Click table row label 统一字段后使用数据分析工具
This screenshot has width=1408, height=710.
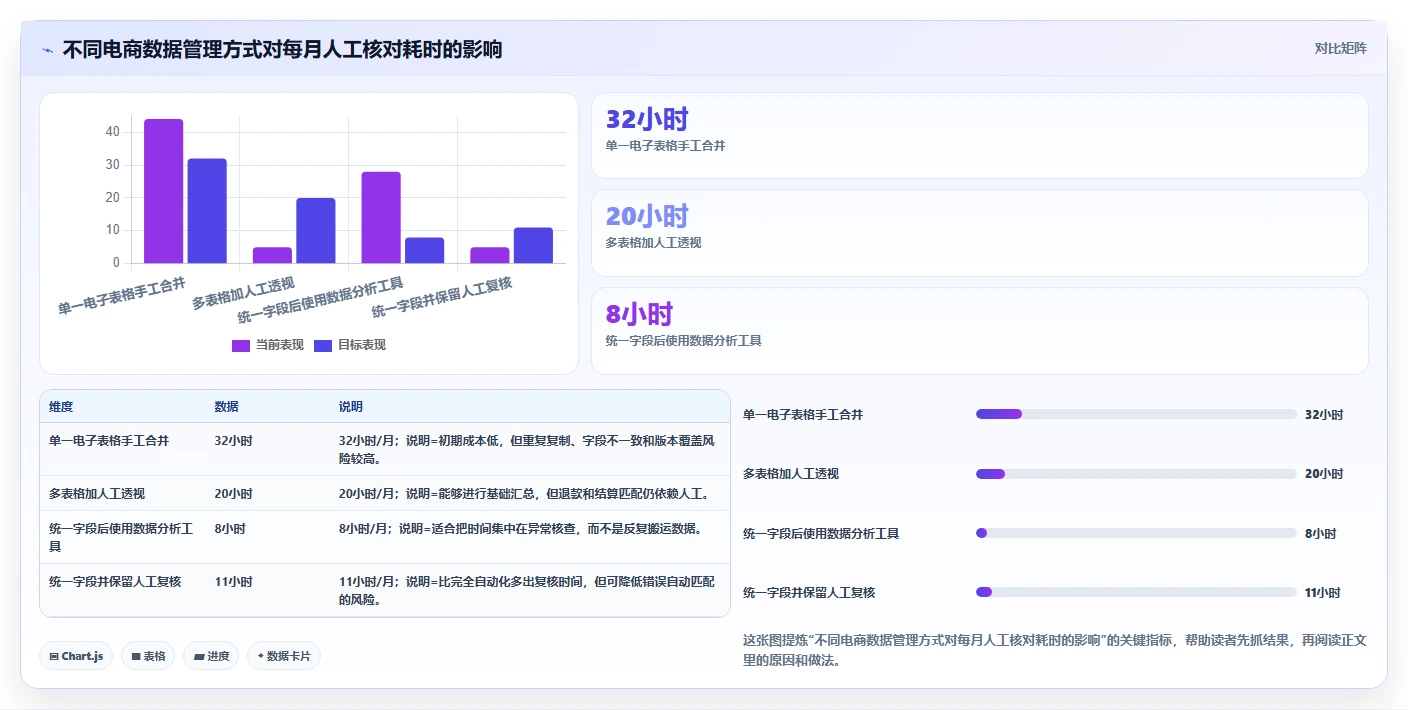(121, 537)
